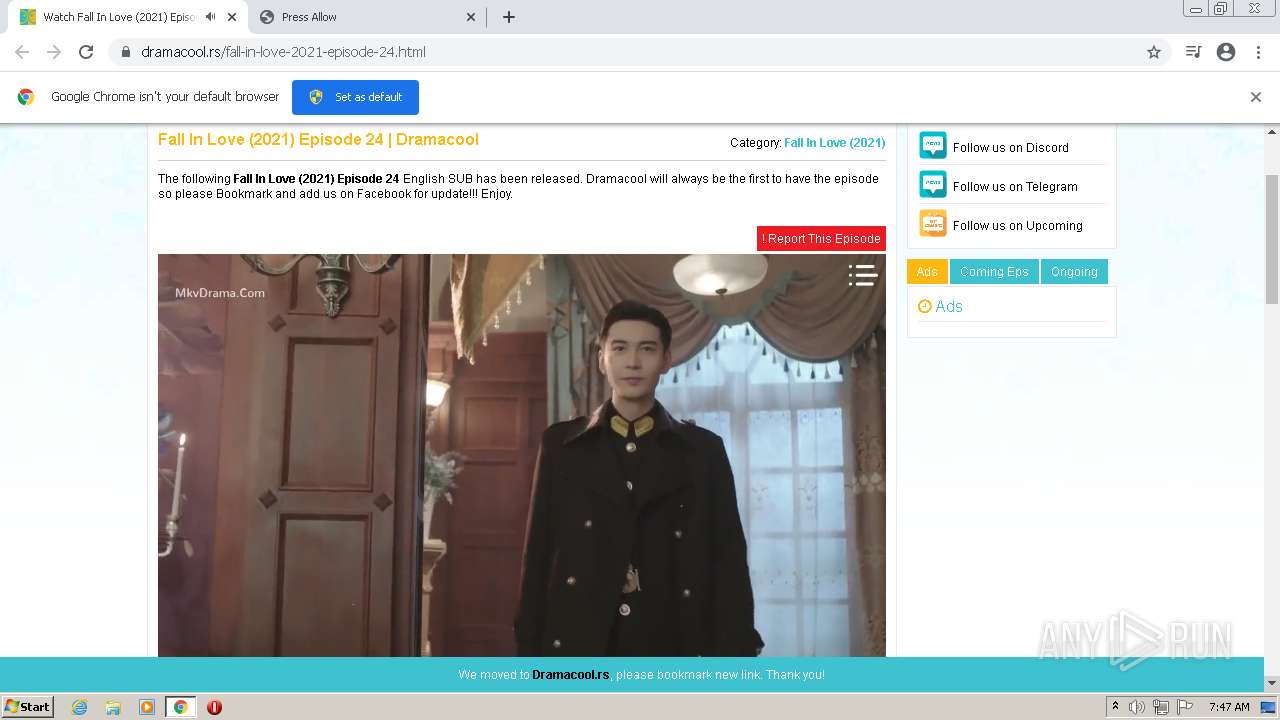This screenshot has width=1280, height=720.
Task: Open Chrome taskbar button
Action: (180, 707)
